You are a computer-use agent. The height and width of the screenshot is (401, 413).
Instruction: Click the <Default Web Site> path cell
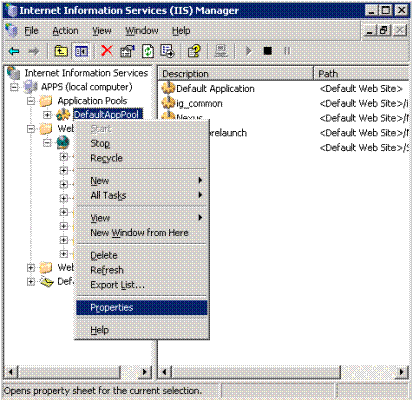pyautogui.click(x=361, y=89)
